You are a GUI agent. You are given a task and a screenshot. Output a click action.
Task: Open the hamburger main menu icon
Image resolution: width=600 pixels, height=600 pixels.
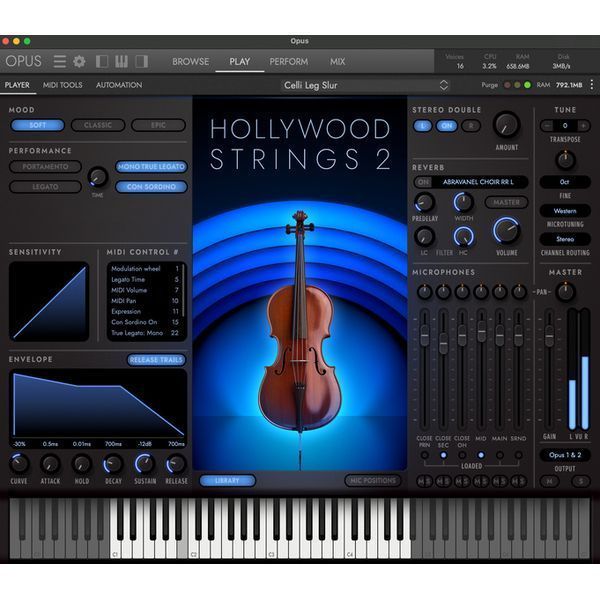click(x=59, y=61)
